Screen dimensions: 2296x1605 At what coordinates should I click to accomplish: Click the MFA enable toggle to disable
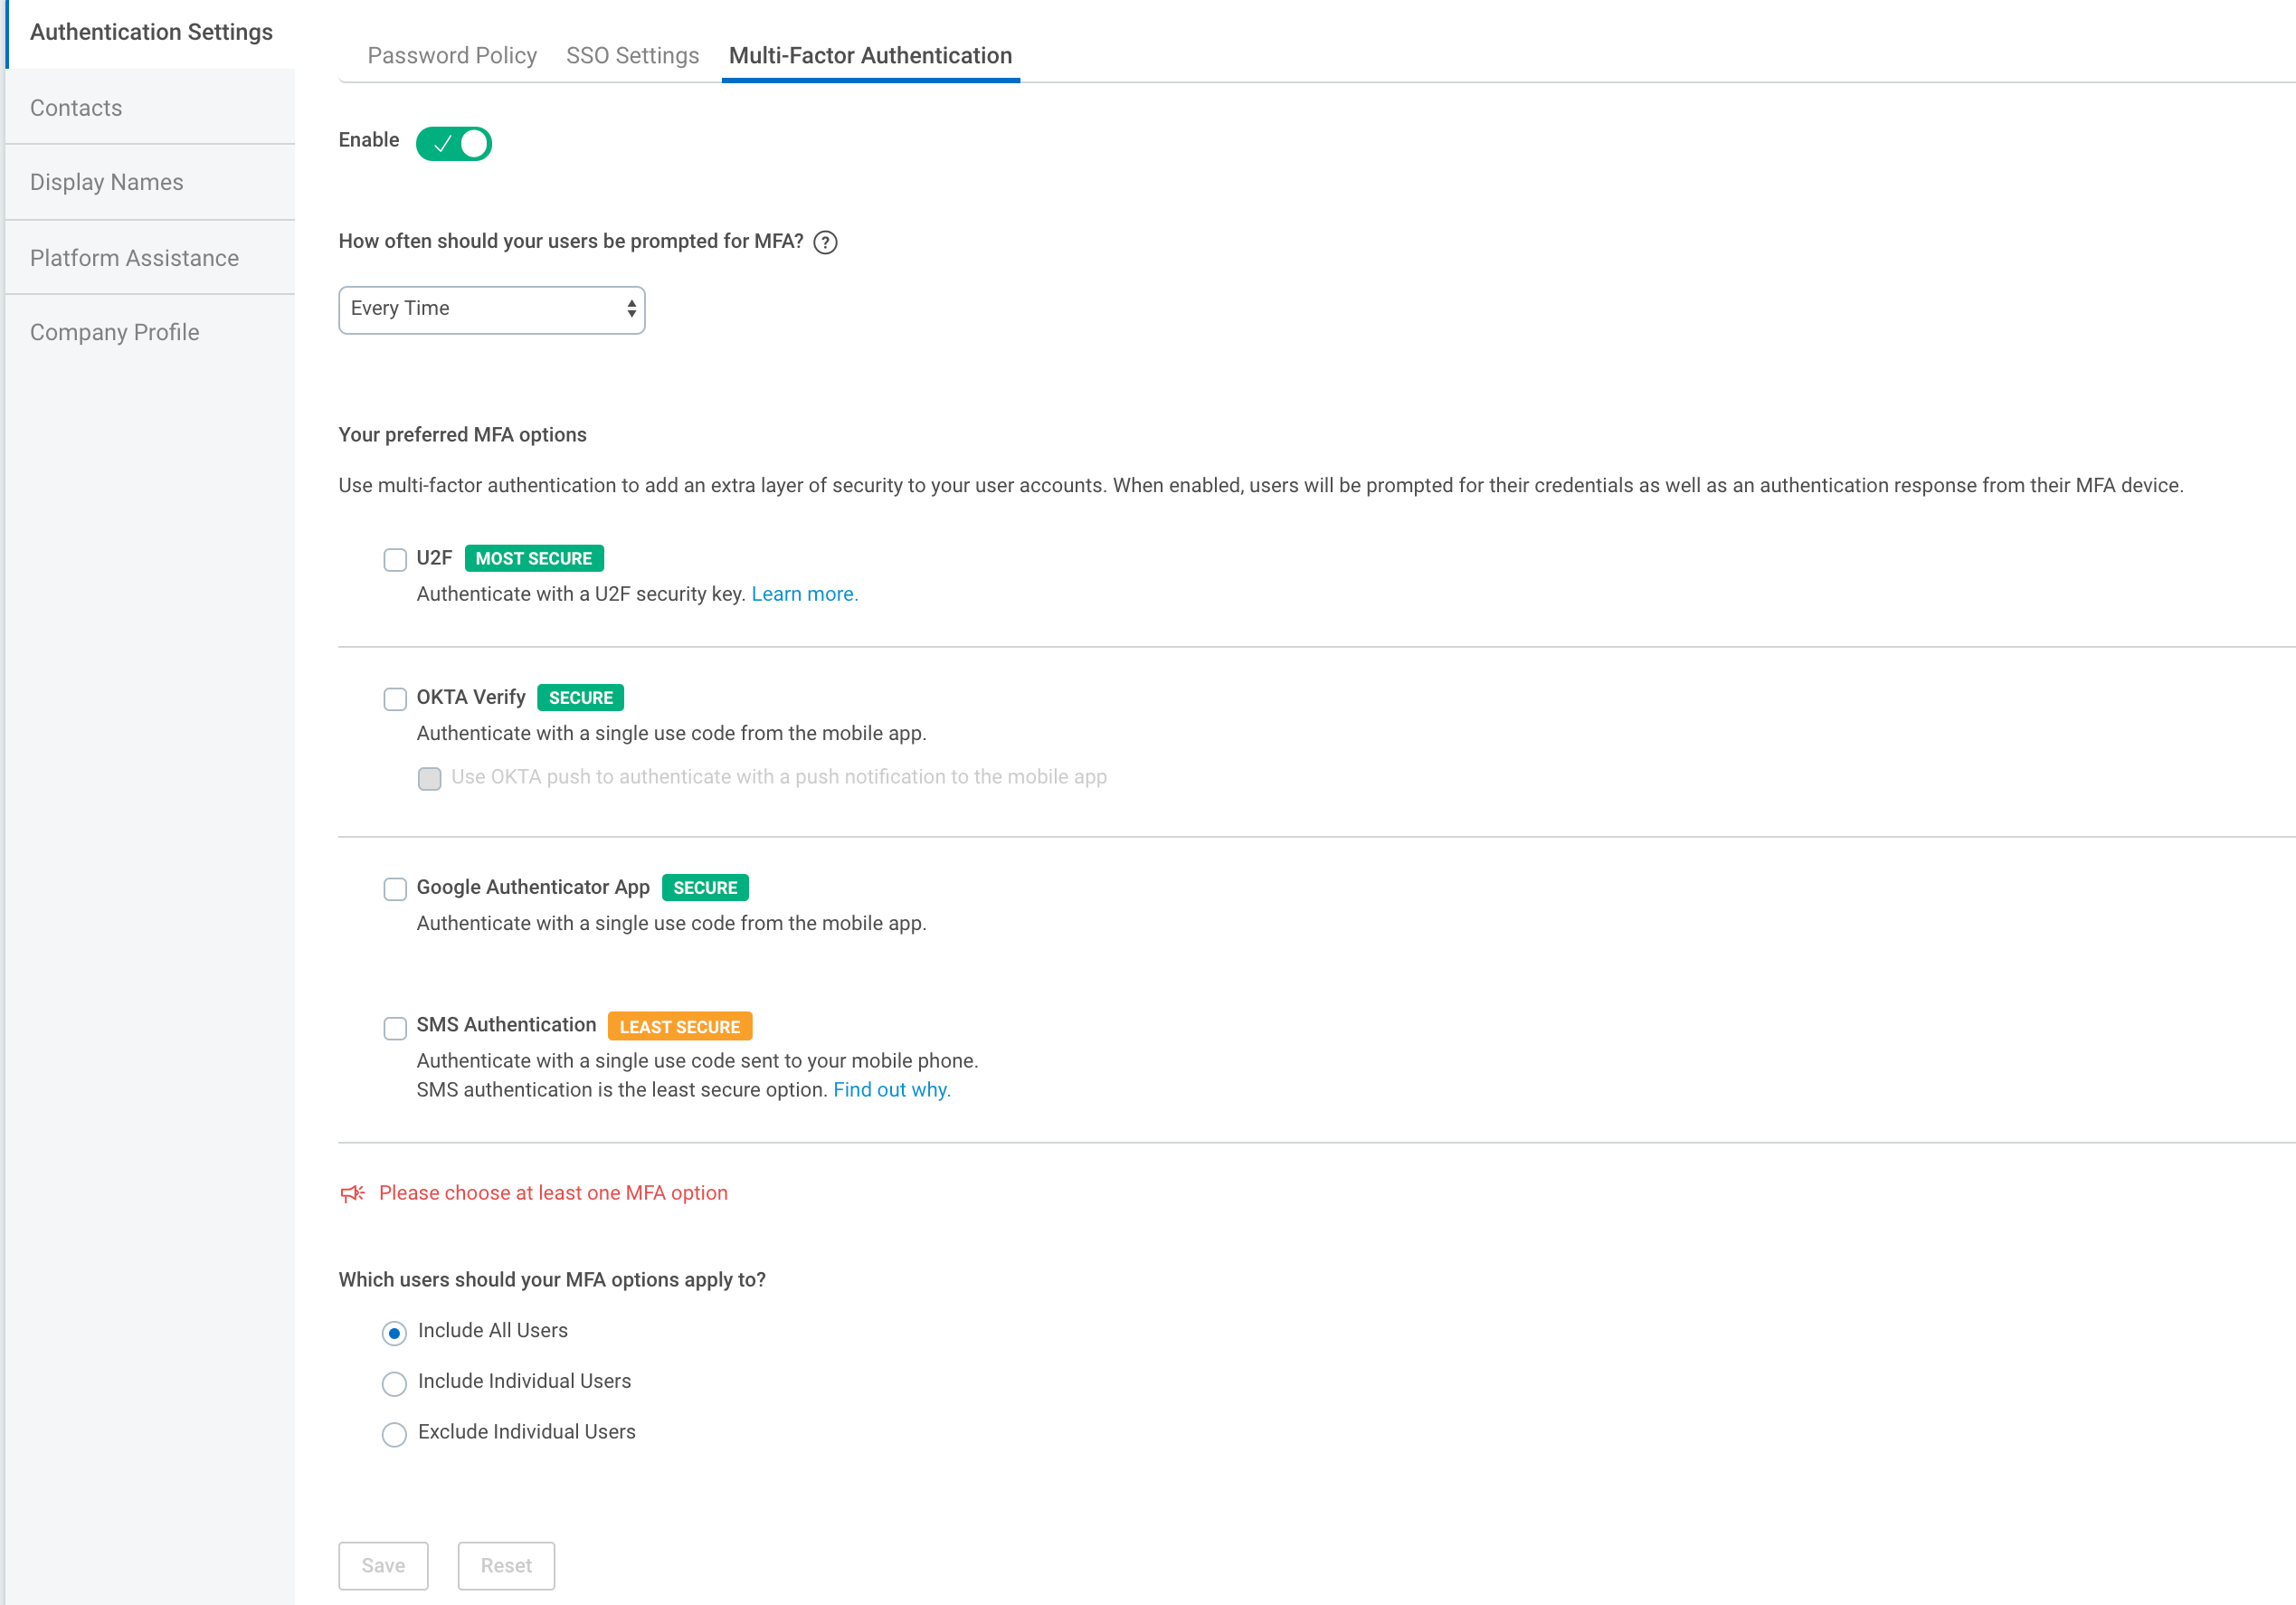coord(453,143)
